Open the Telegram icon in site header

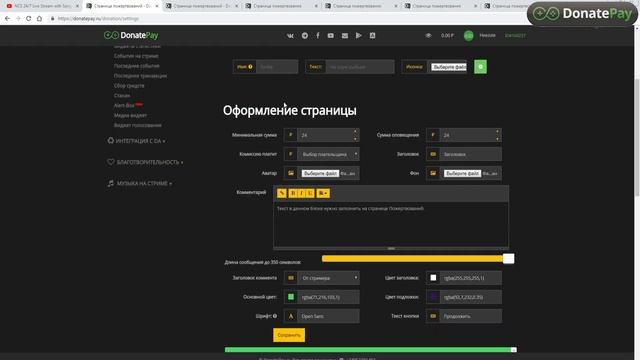pos(304,36)
